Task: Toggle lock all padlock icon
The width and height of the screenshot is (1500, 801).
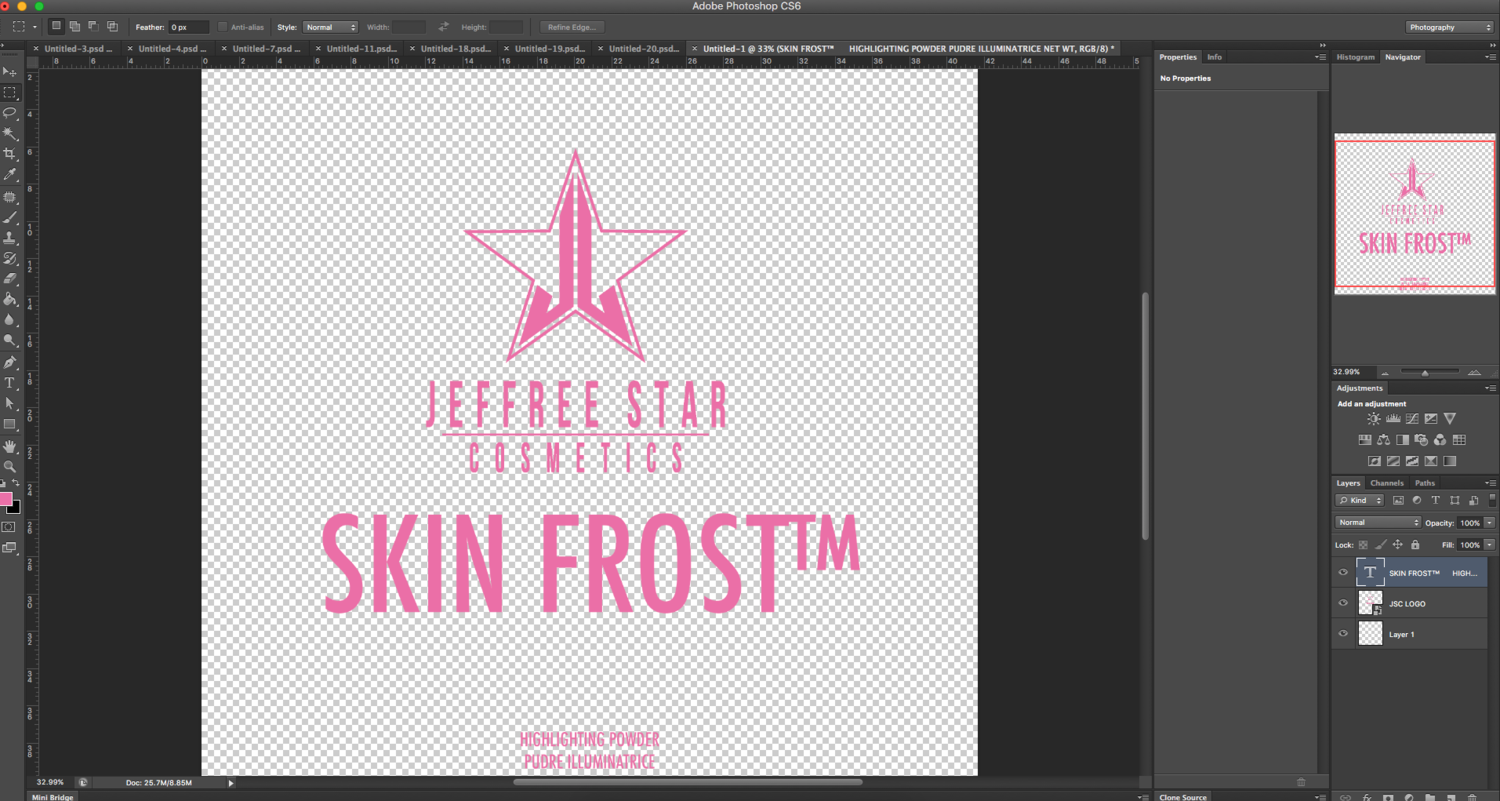Action: [x=1415, y=545]
